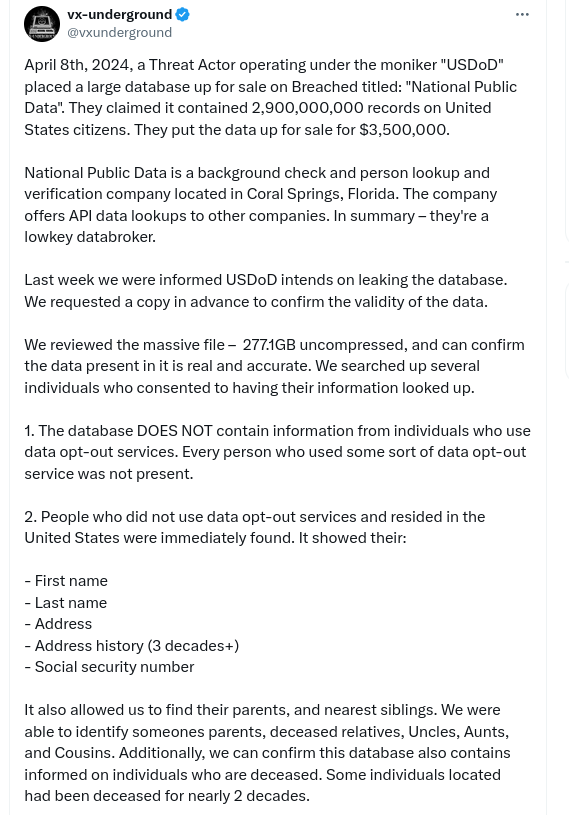
Task: Click the '- First name' list item
Action: (66, 581)
